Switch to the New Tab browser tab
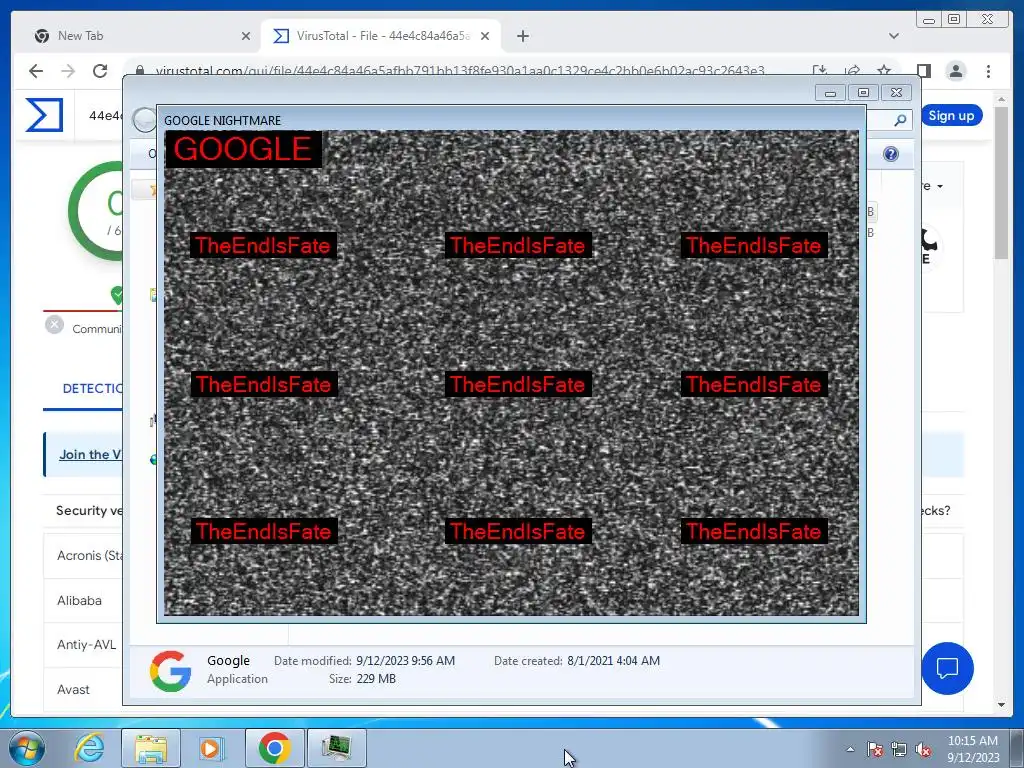Viewport: 1024px width, 768px height. 142,36
